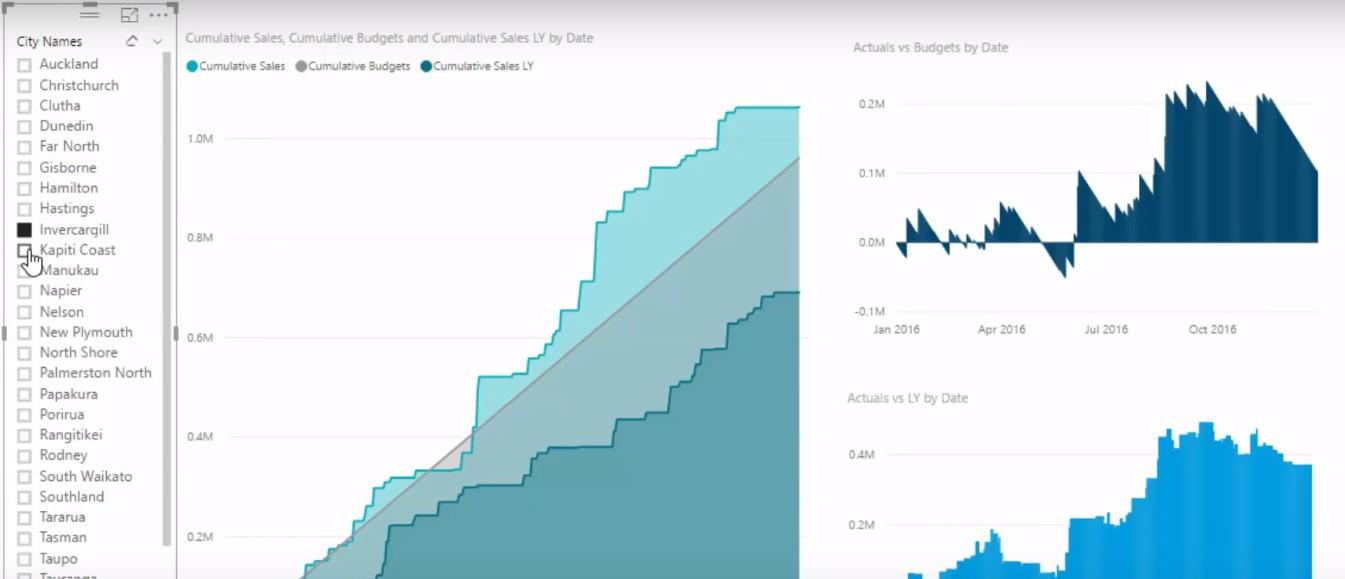Select the Christchurch list item label
Screen dimensions: 1345x579
pyautogui.click(x=79, y=85)
